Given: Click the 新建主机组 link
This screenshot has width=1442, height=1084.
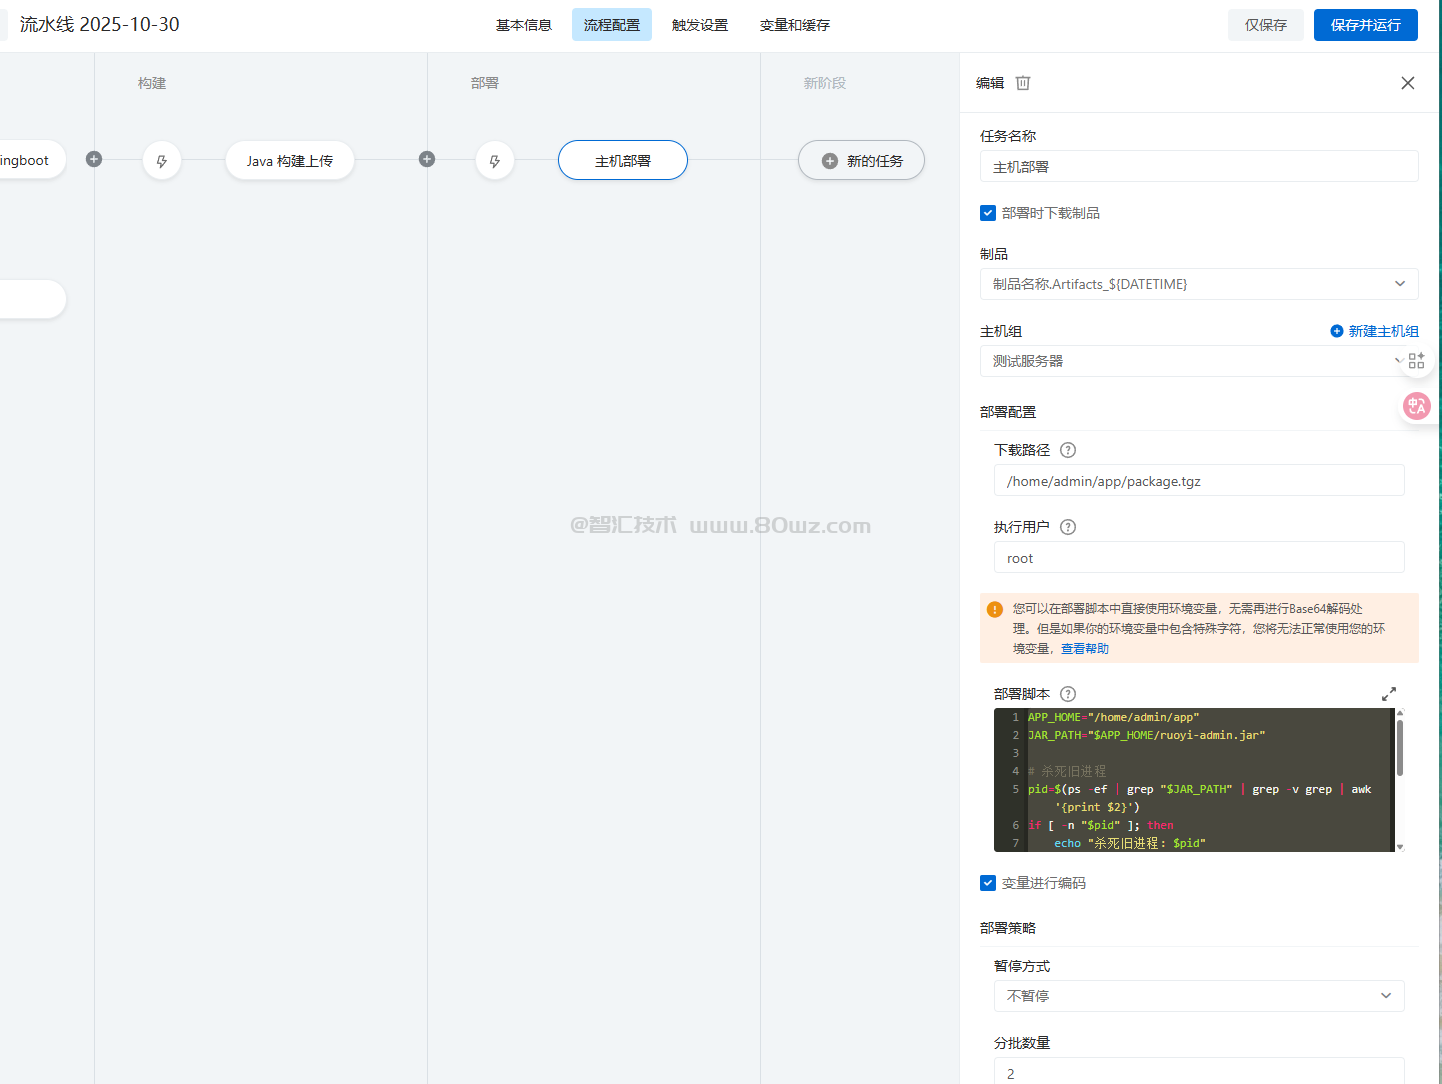Looking at the screenshot, I should [1375, 331].
